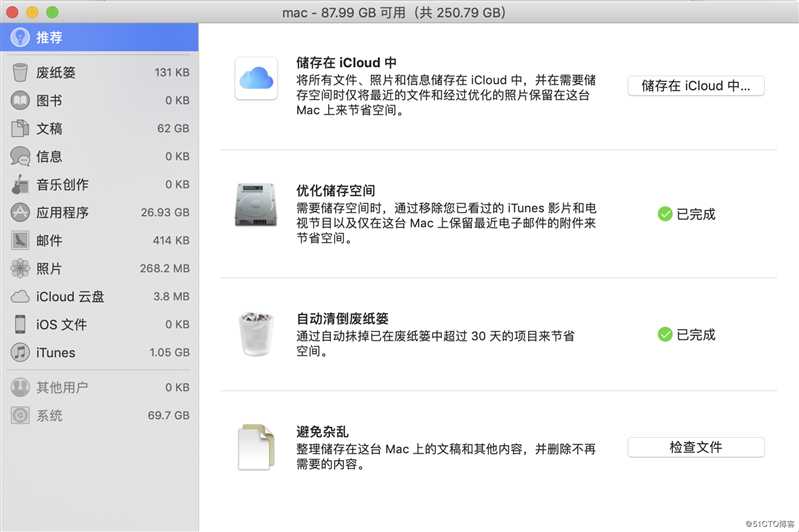The image size is (799, 532).
Task: Click the documents icon beside 避免杂乱
Action: 256,447
